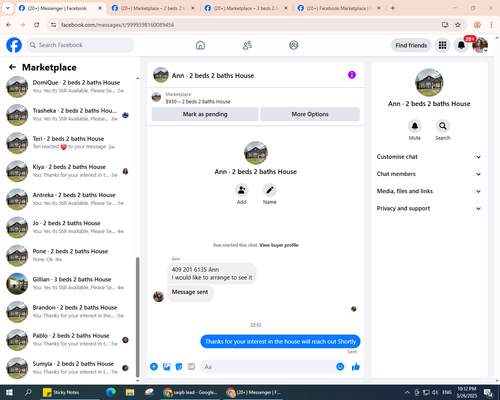
Task: Open File Explorer from the taskbar
Action: tap(130, 392)
